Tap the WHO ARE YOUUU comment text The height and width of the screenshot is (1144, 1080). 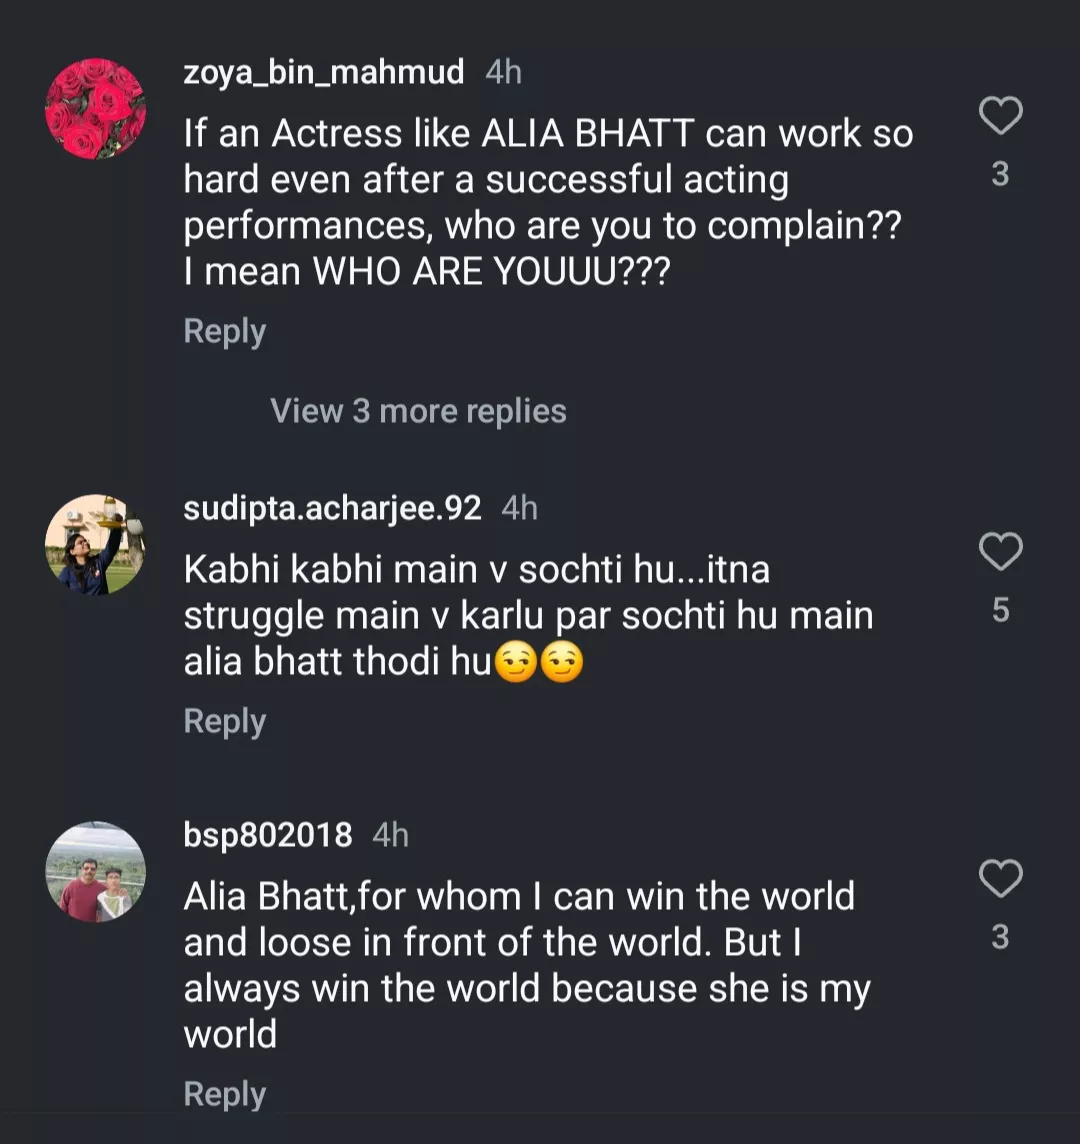point(425,272)
